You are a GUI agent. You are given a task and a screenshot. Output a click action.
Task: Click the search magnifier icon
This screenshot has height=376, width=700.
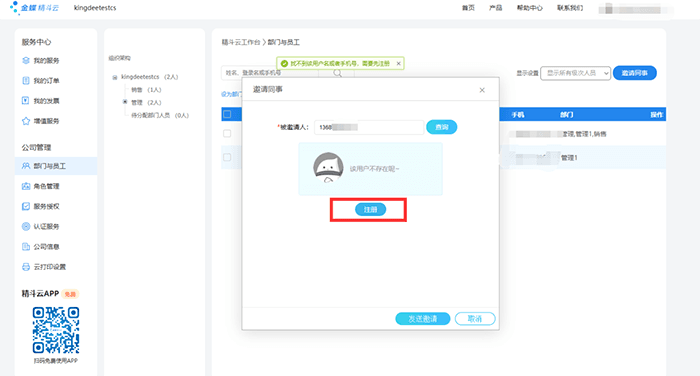(338, 73)
